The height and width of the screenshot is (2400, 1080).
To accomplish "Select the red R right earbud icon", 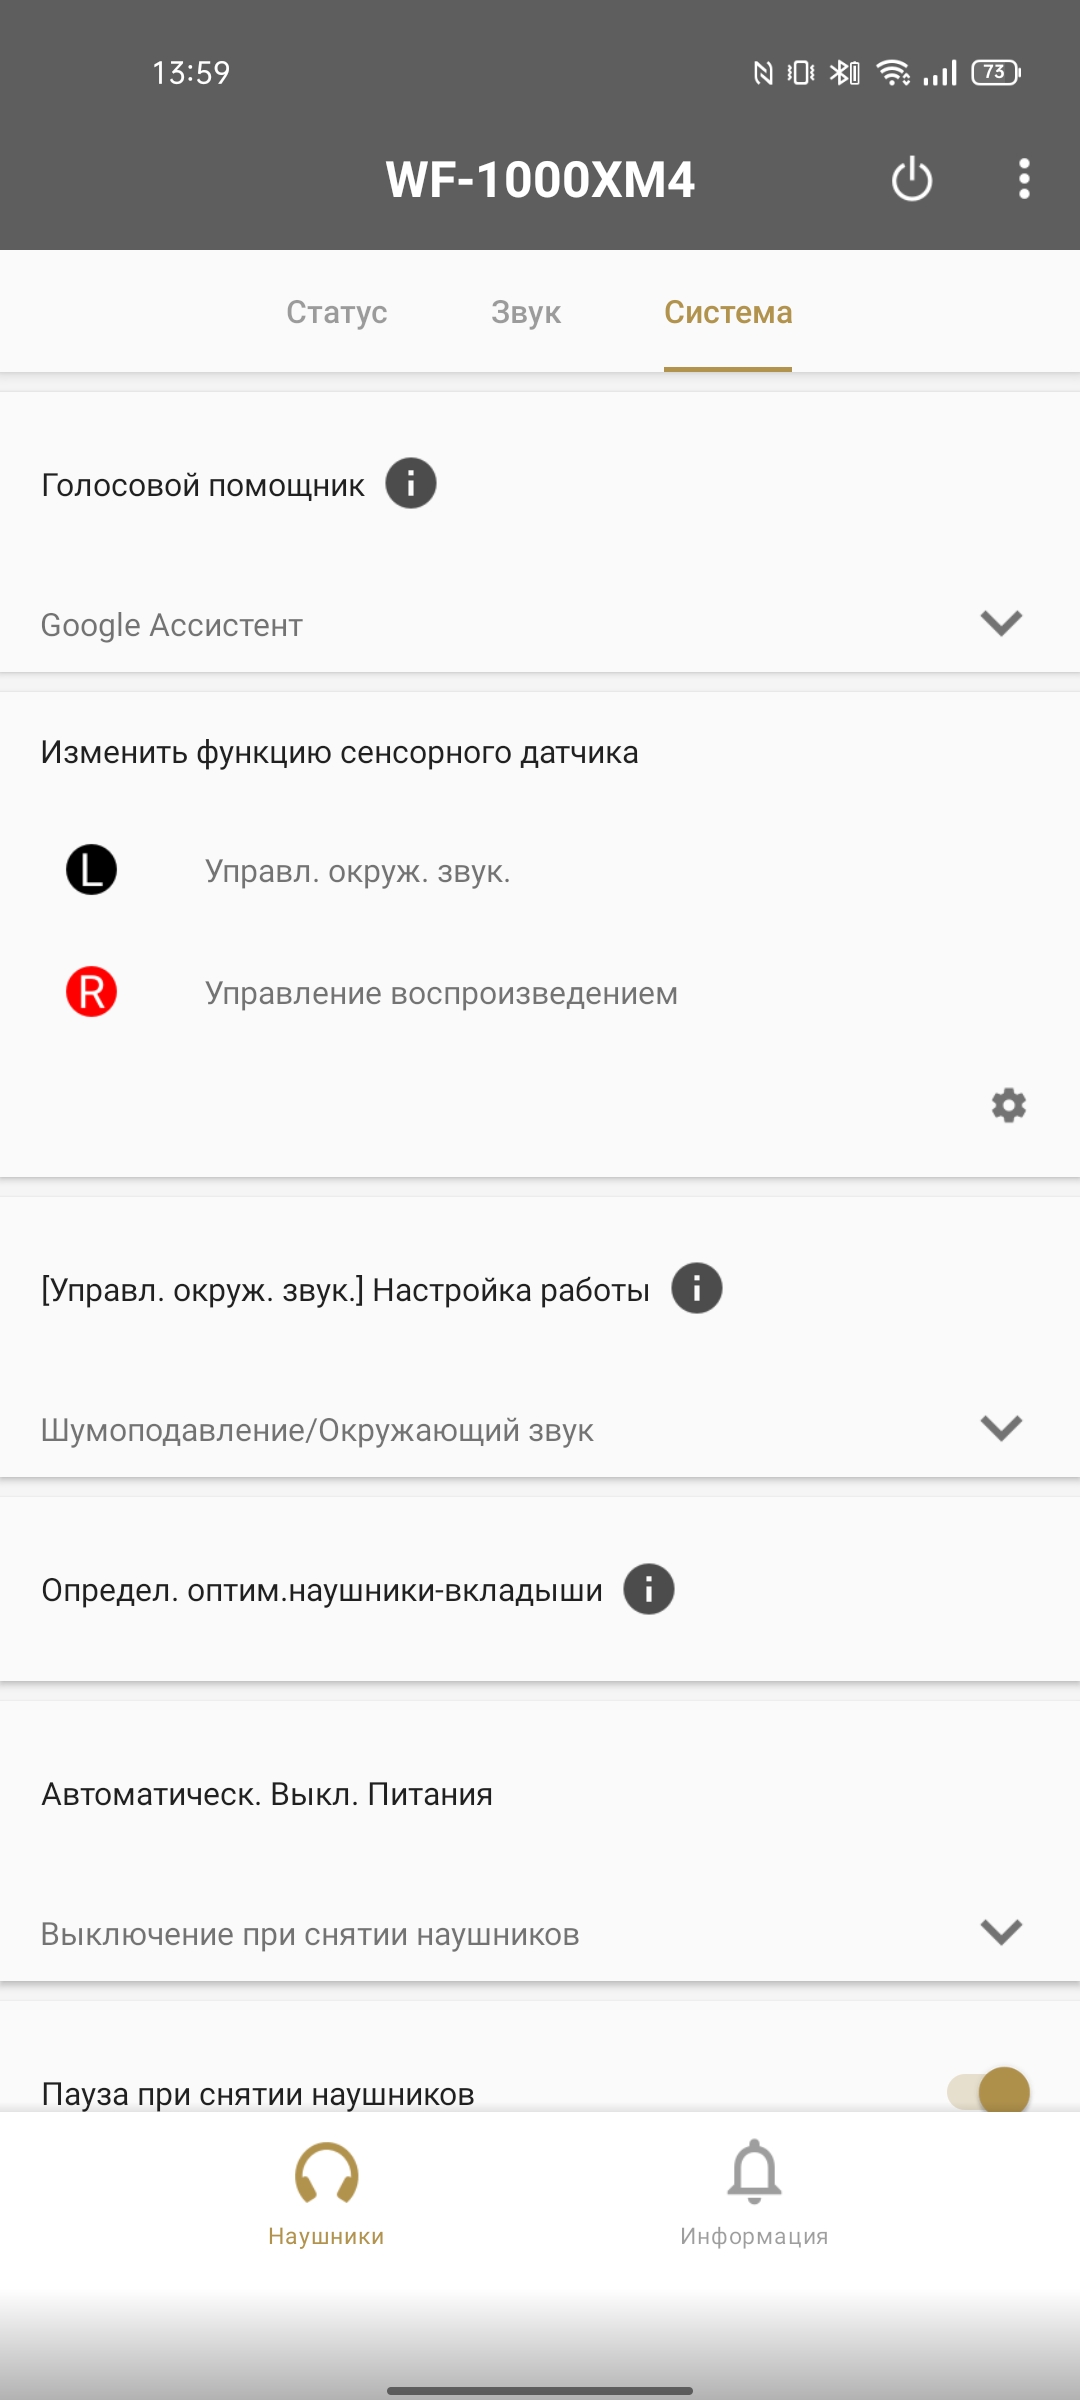I will pos(91,992).
